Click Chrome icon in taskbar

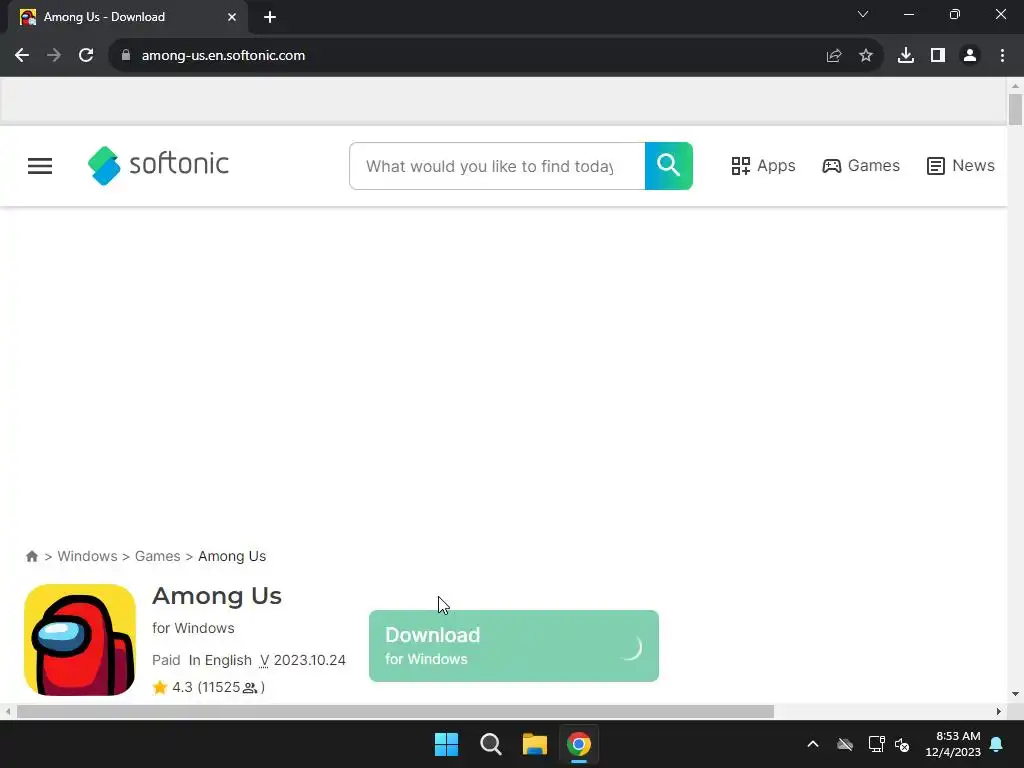(579, 744)
